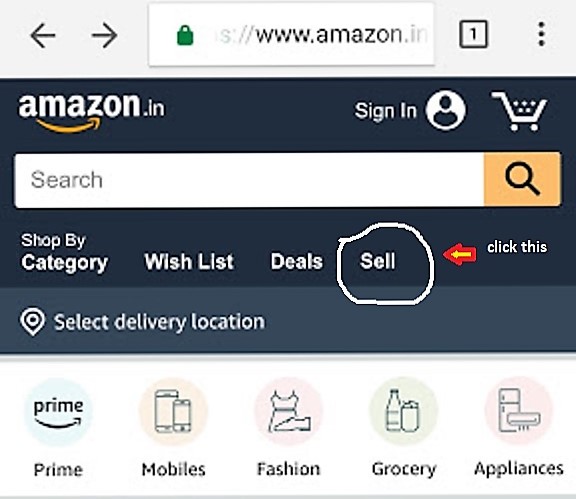Open the shopping cart
This screenshot has width=576, height=499.
pyautogui.click(x=520, y=111)
